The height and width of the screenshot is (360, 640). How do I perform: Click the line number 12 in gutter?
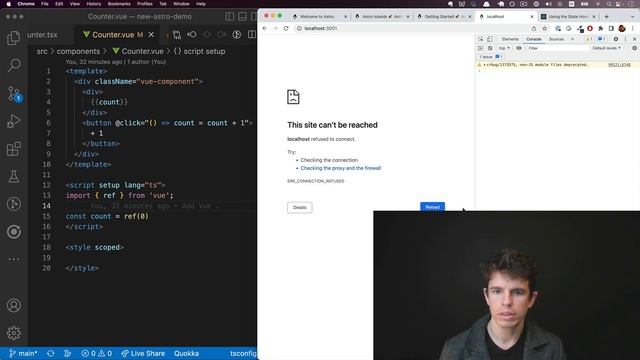(47, 185)
